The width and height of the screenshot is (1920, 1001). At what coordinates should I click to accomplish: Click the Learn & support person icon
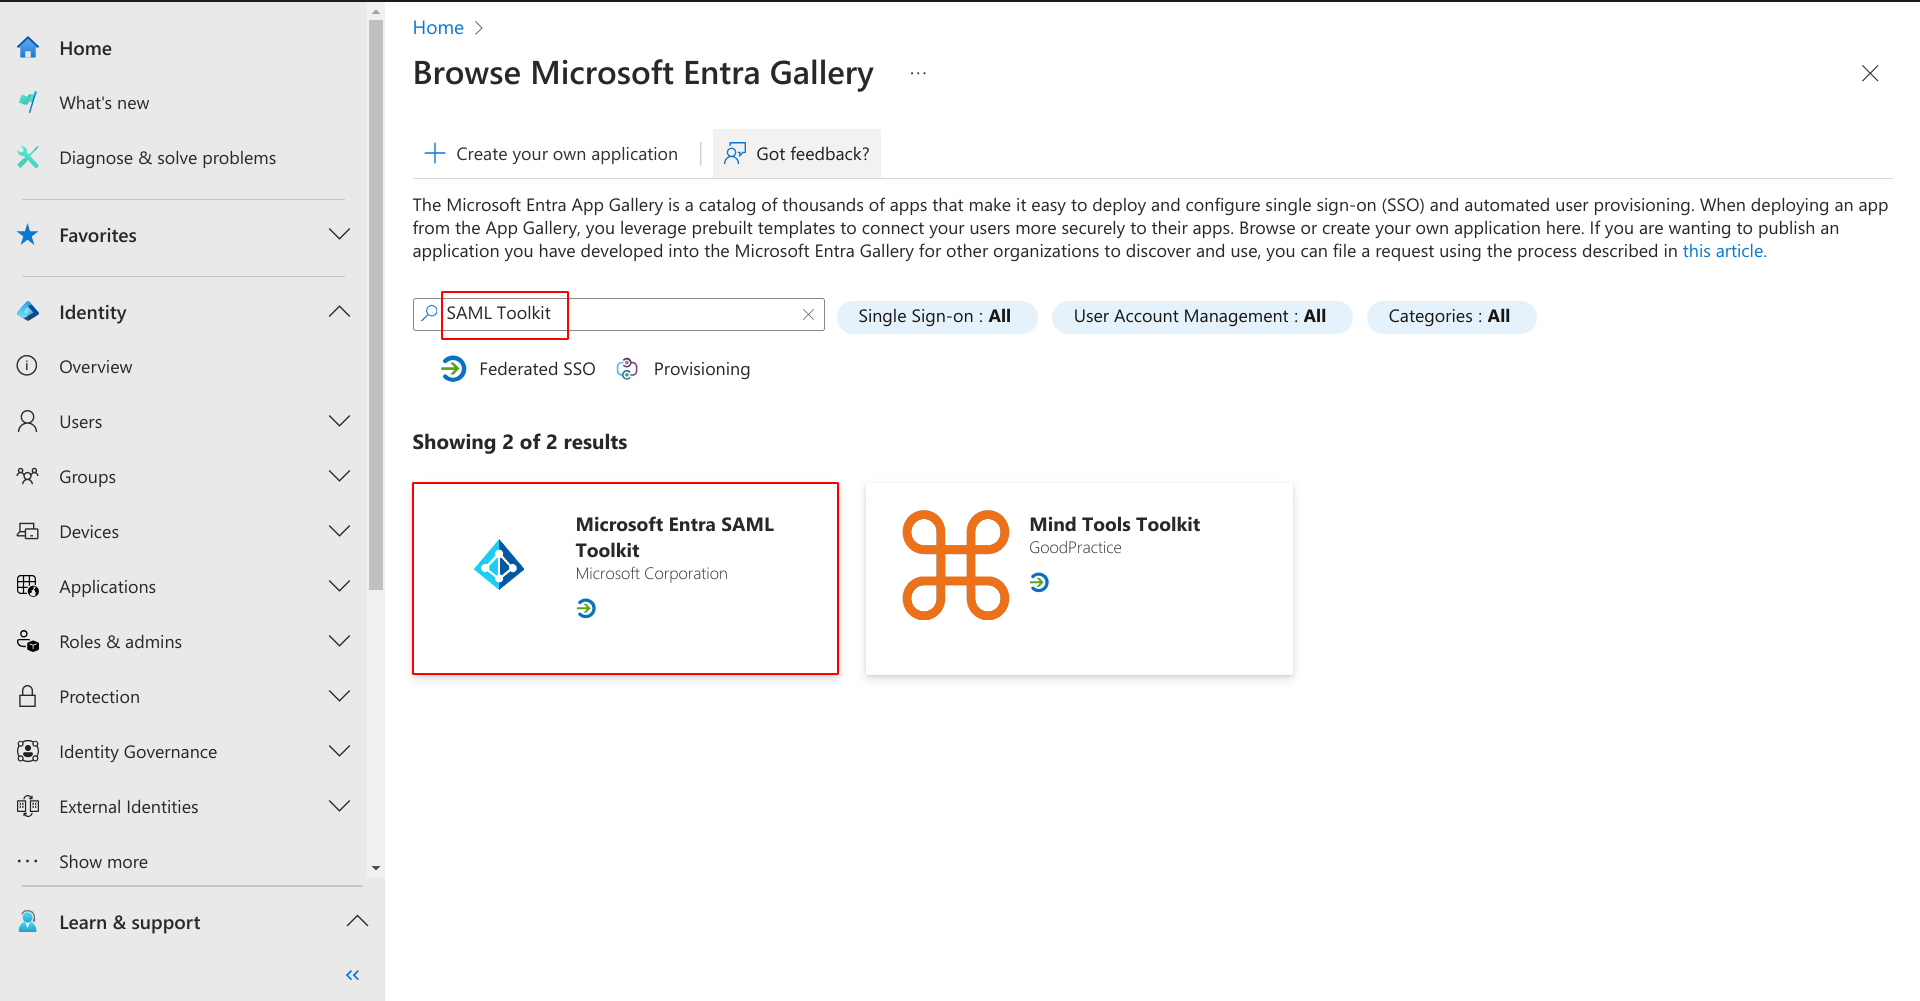(x=28, y=922)
